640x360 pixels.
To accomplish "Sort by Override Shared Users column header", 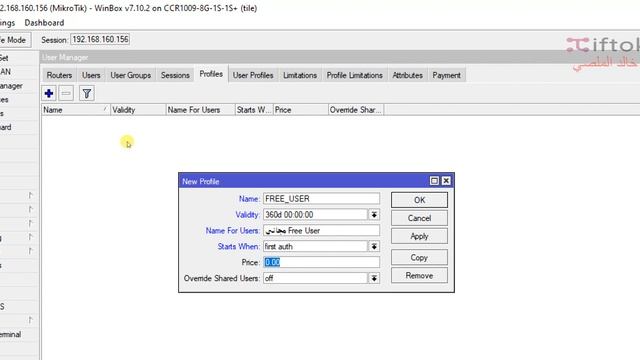I will 356,110.
